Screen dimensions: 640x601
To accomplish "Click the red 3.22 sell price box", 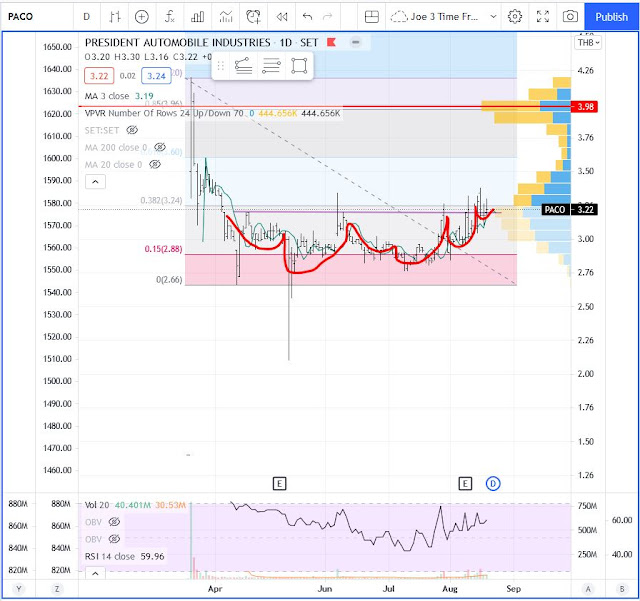I will pyautogui.click(x=99, y=76).
